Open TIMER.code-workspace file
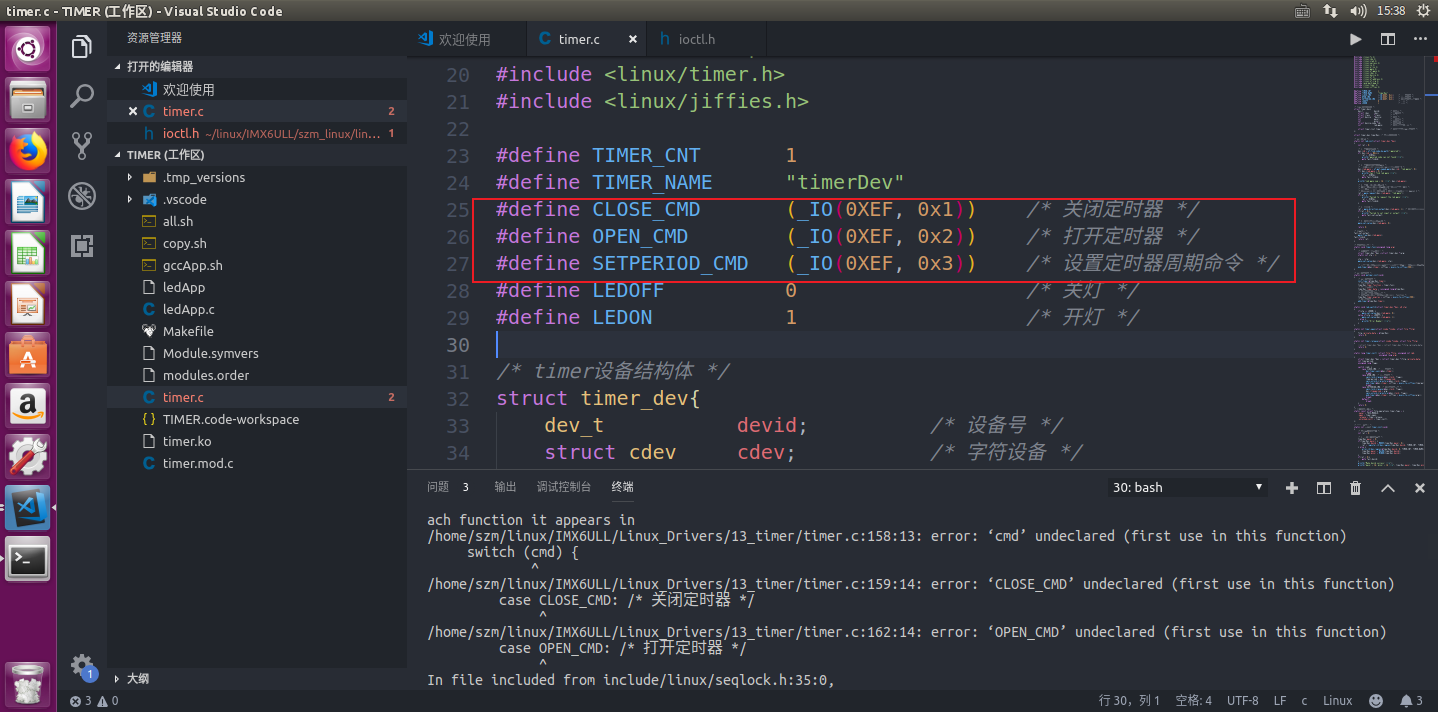Screen dimensions: 1438x712 pos(257,419)
